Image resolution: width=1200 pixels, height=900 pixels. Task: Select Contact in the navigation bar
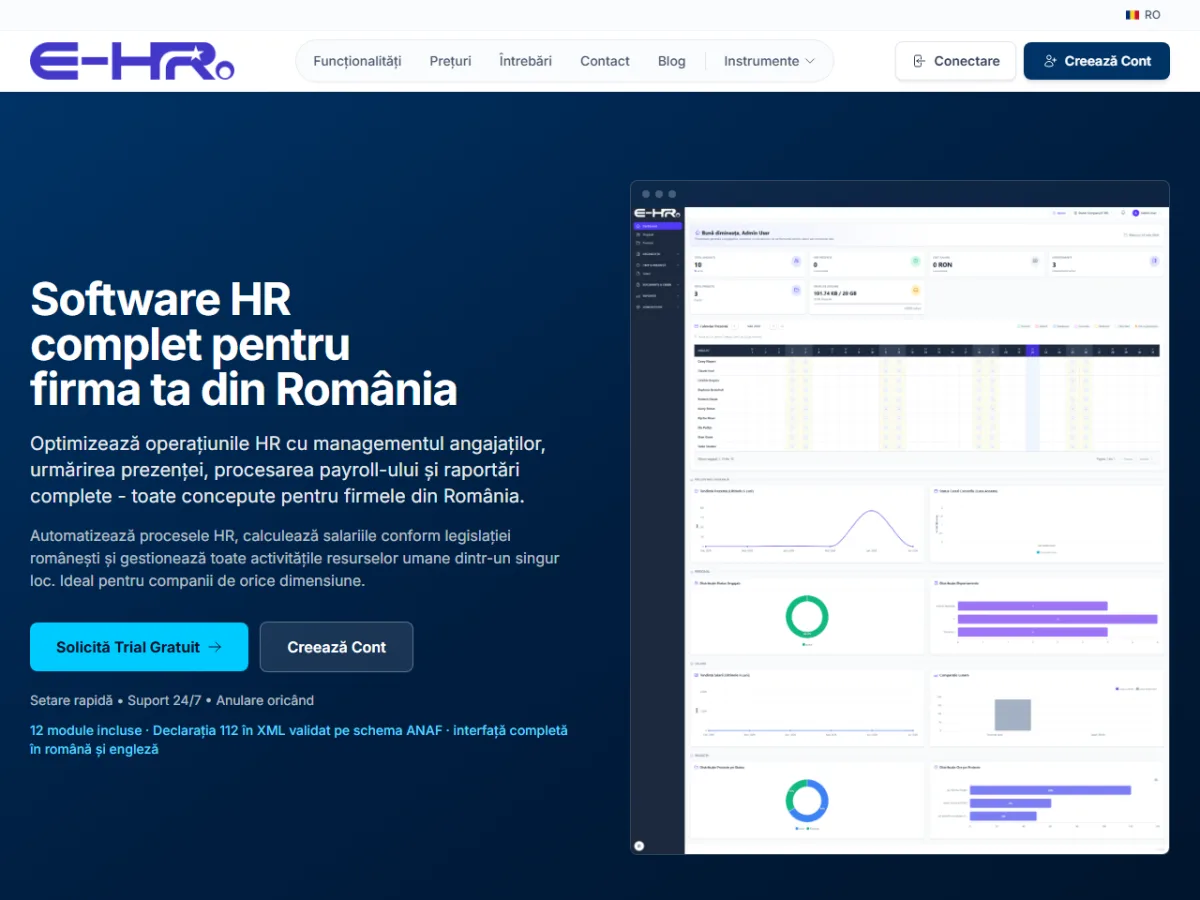pos(605,61)
